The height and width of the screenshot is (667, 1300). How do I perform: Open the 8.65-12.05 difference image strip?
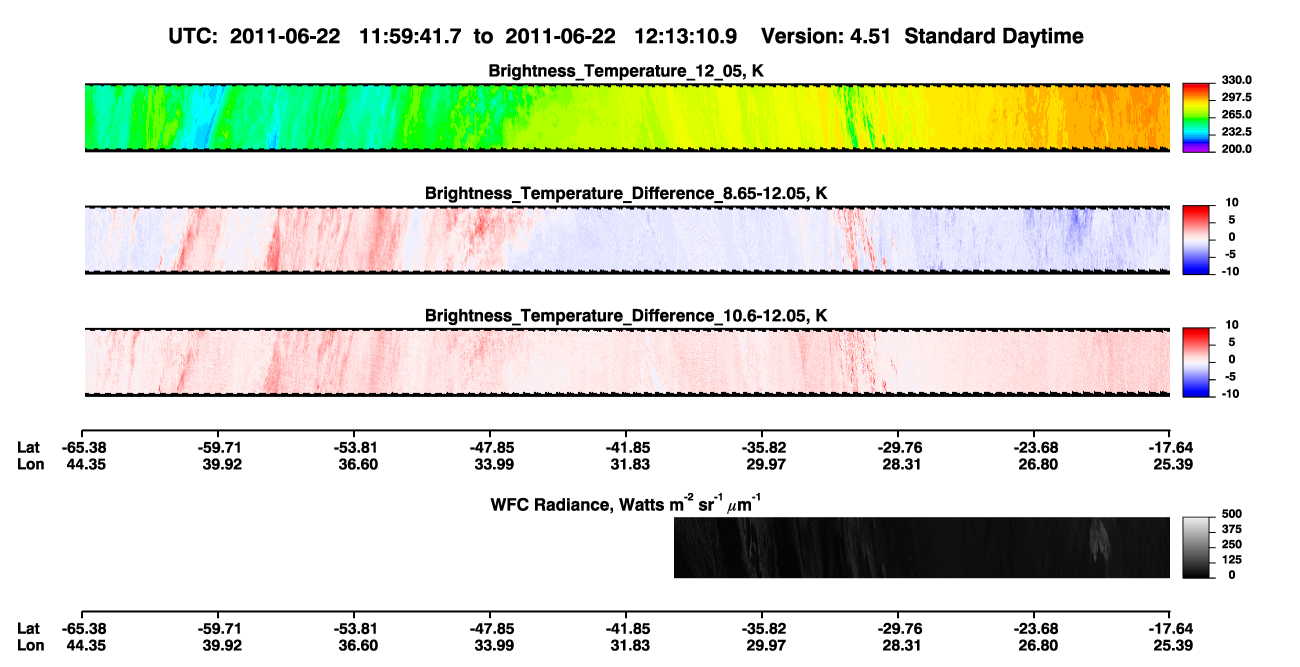627,240
